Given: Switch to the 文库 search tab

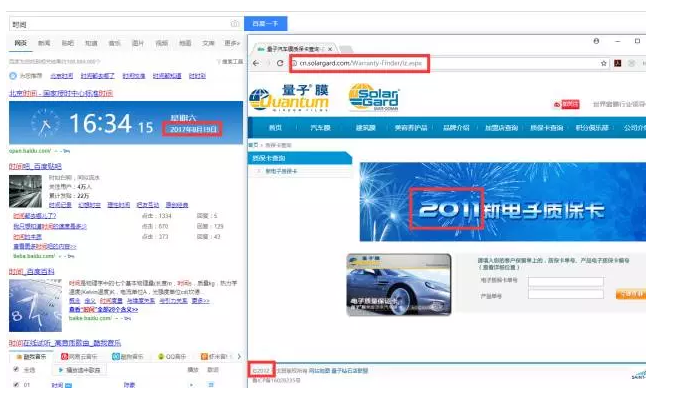Looking at the screenshot, I should coord(208,43).
